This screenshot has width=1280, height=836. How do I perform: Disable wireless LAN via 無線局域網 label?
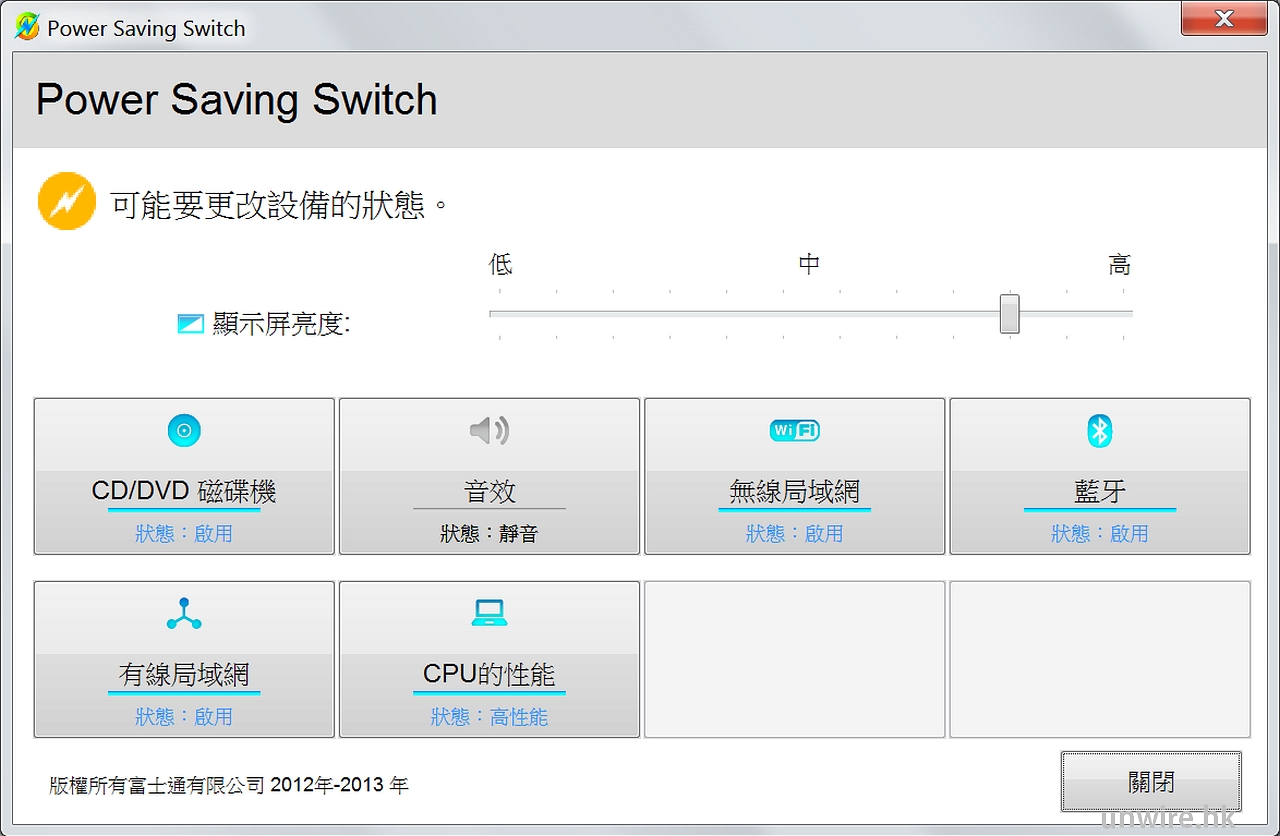click(794, 492)
